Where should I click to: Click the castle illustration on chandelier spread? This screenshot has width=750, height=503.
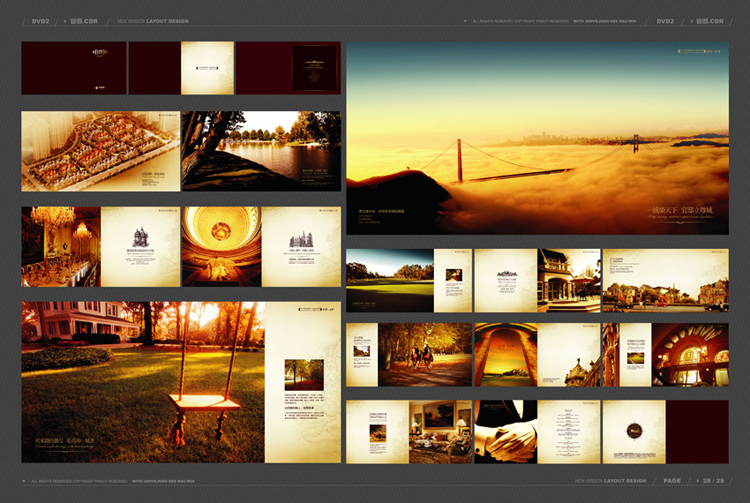click(140, 237)
